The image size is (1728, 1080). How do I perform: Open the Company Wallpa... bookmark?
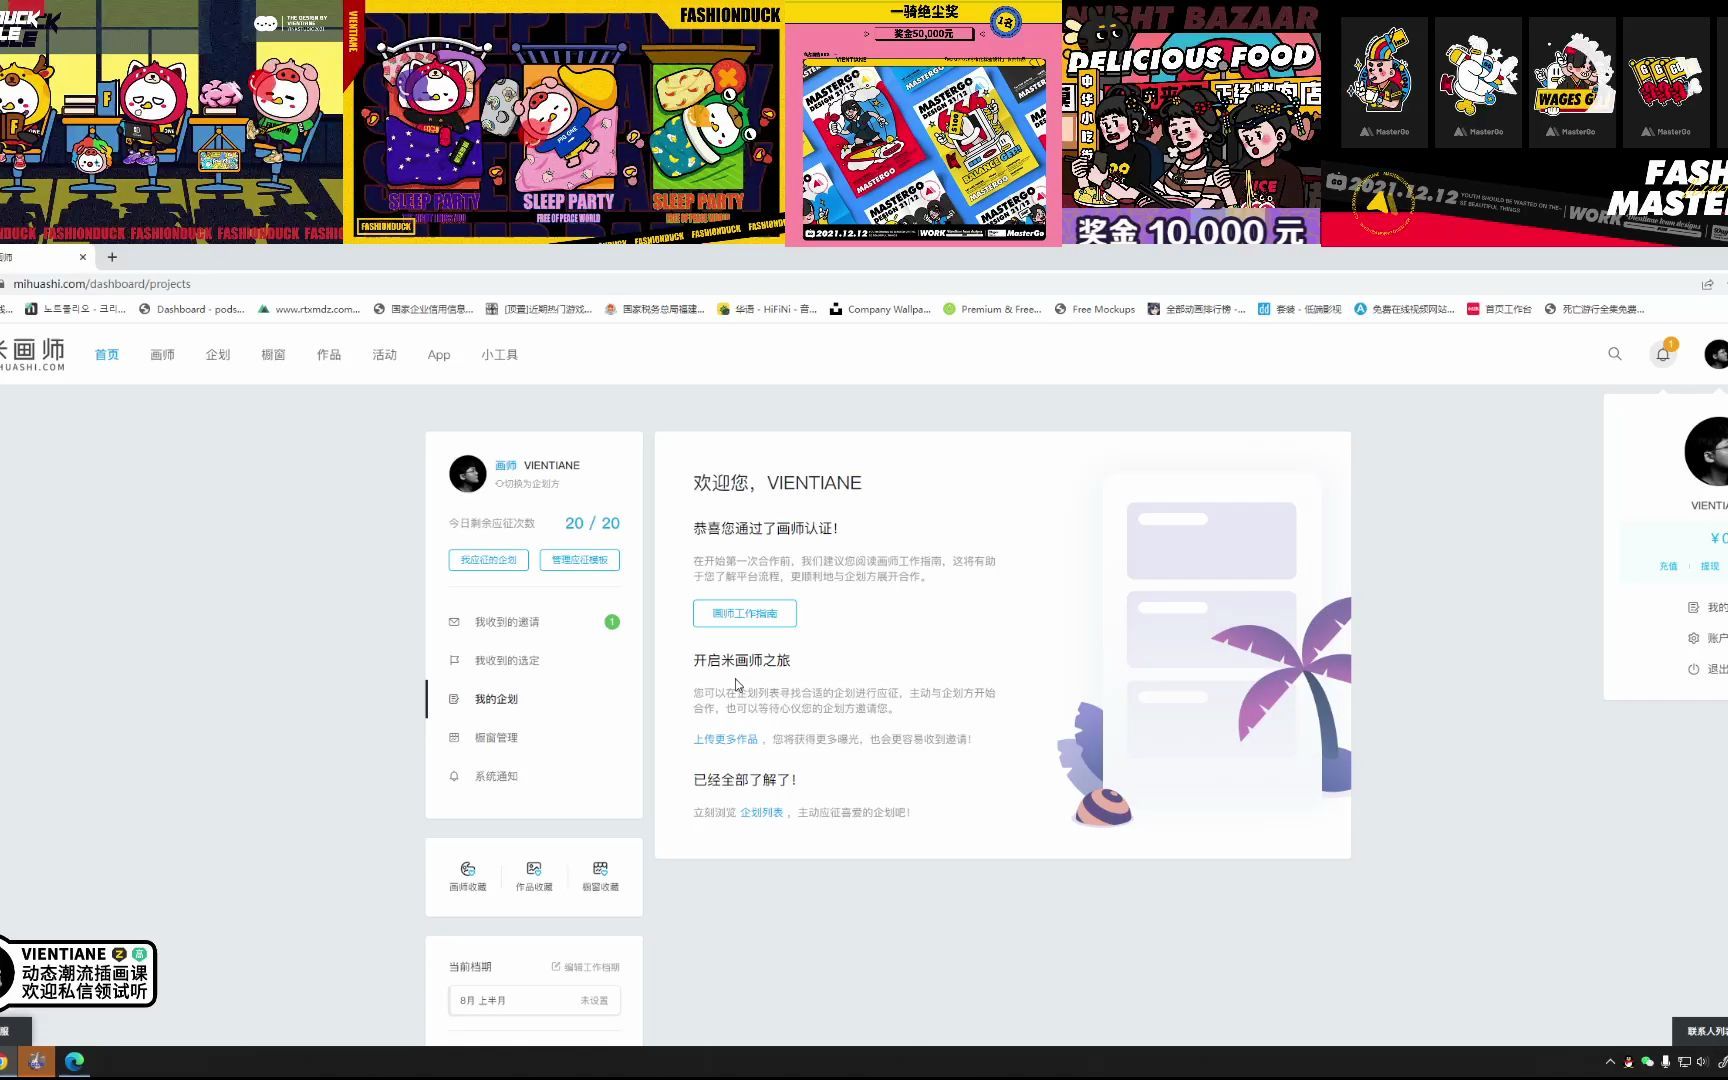(x=880, y=309)
